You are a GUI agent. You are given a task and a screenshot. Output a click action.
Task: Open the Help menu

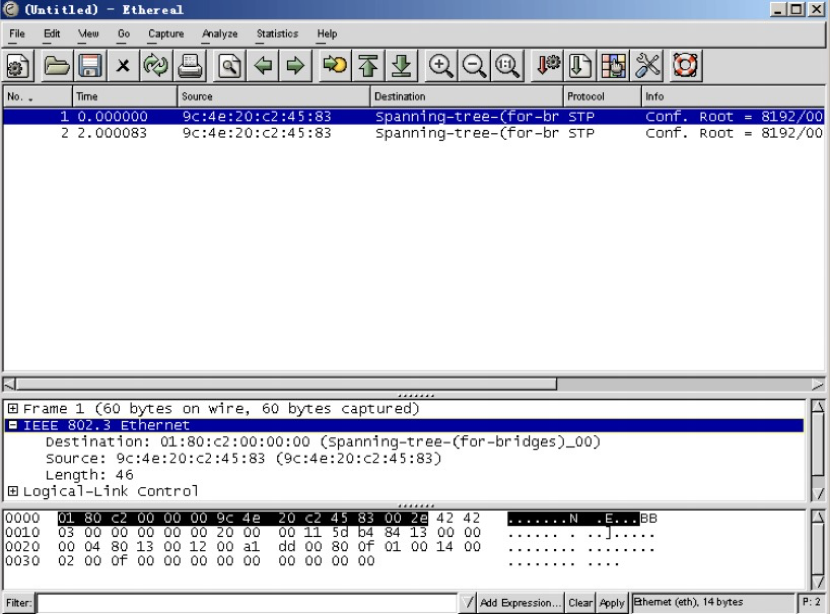(327, 34)
